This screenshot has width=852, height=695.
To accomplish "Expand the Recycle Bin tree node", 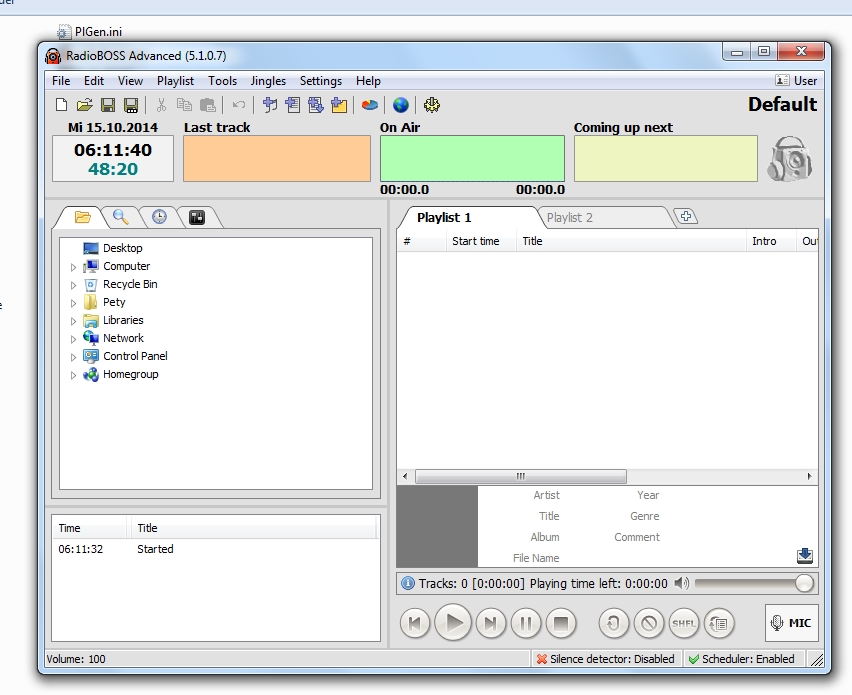I will pyautogui.click(x=73, y=285).
